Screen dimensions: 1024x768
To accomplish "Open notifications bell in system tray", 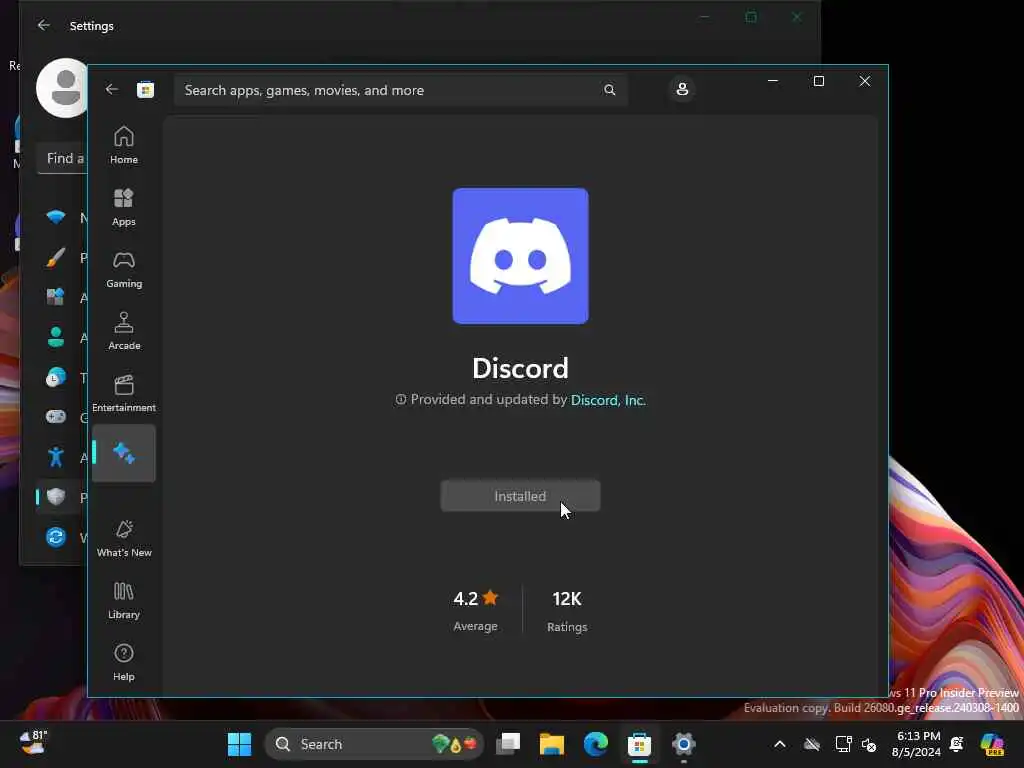I will [957, 744].
